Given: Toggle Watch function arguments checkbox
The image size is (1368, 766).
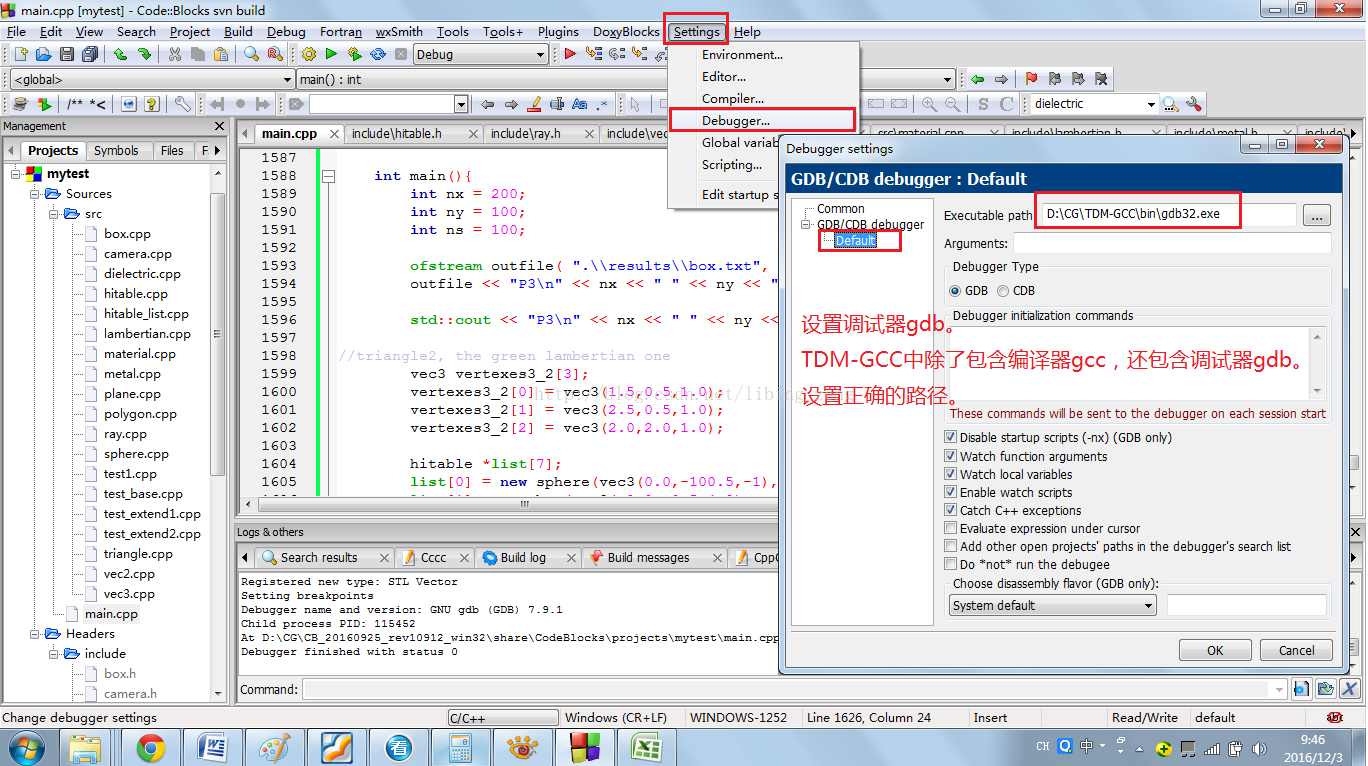Looking at the screenshot, I should click(x=951, y=456).
